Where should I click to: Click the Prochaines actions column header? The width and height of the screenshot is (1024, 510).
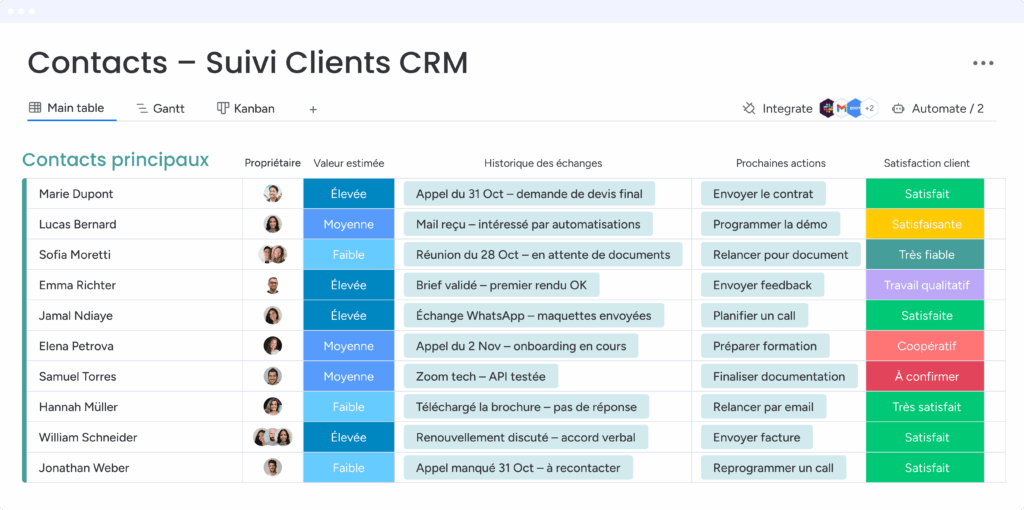coord(780,163)
